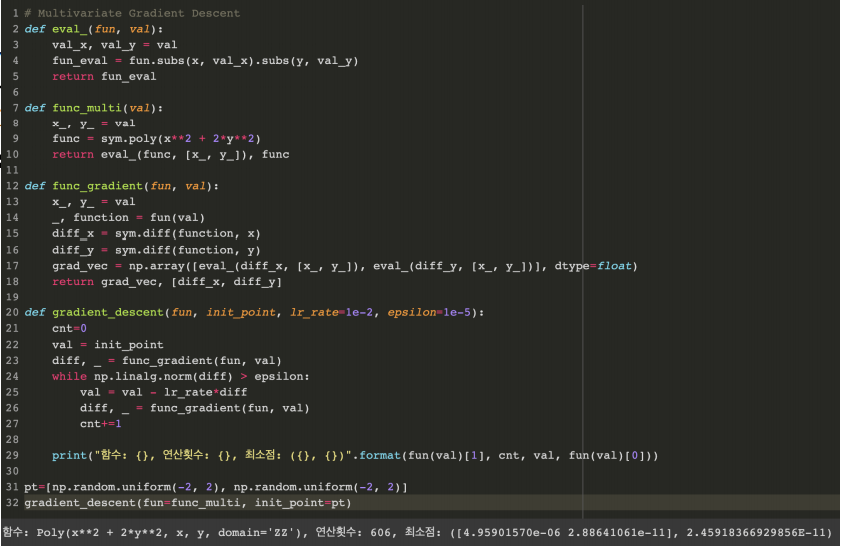Click 'val_x, val_y = val' on line 3
Viewport: 841px width, 547px height.
tap(115, 45)
